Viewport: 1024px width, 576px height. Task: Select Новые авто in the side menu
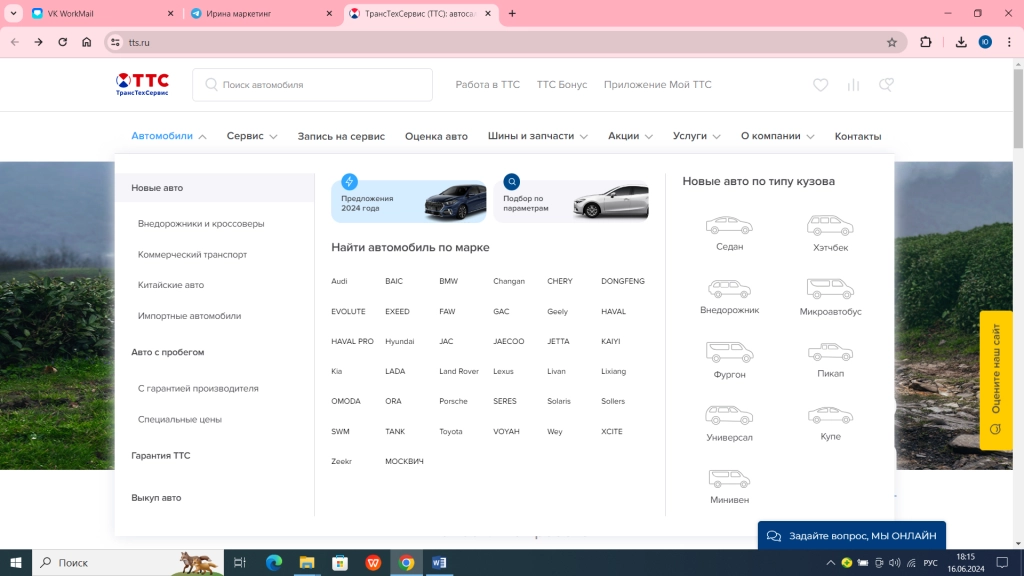[x=215, y=187]
